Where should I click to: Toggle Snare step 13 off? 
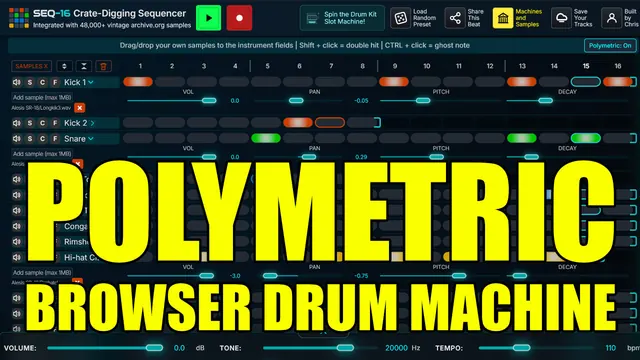click(522, 138)
